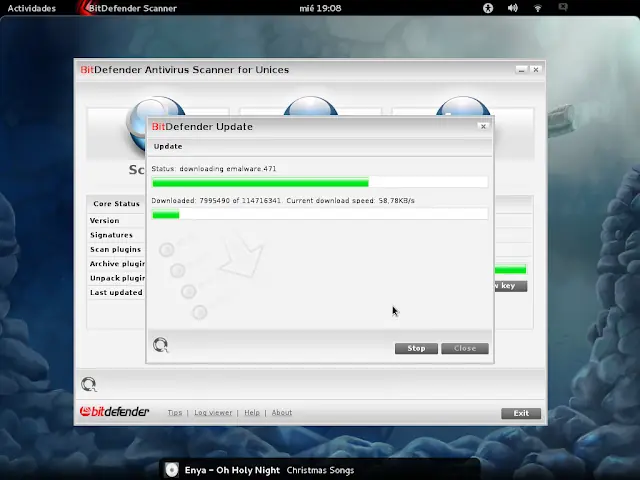Click the spinning activity icon in Update dialog

pyautogui.click(x=160, y=345)
